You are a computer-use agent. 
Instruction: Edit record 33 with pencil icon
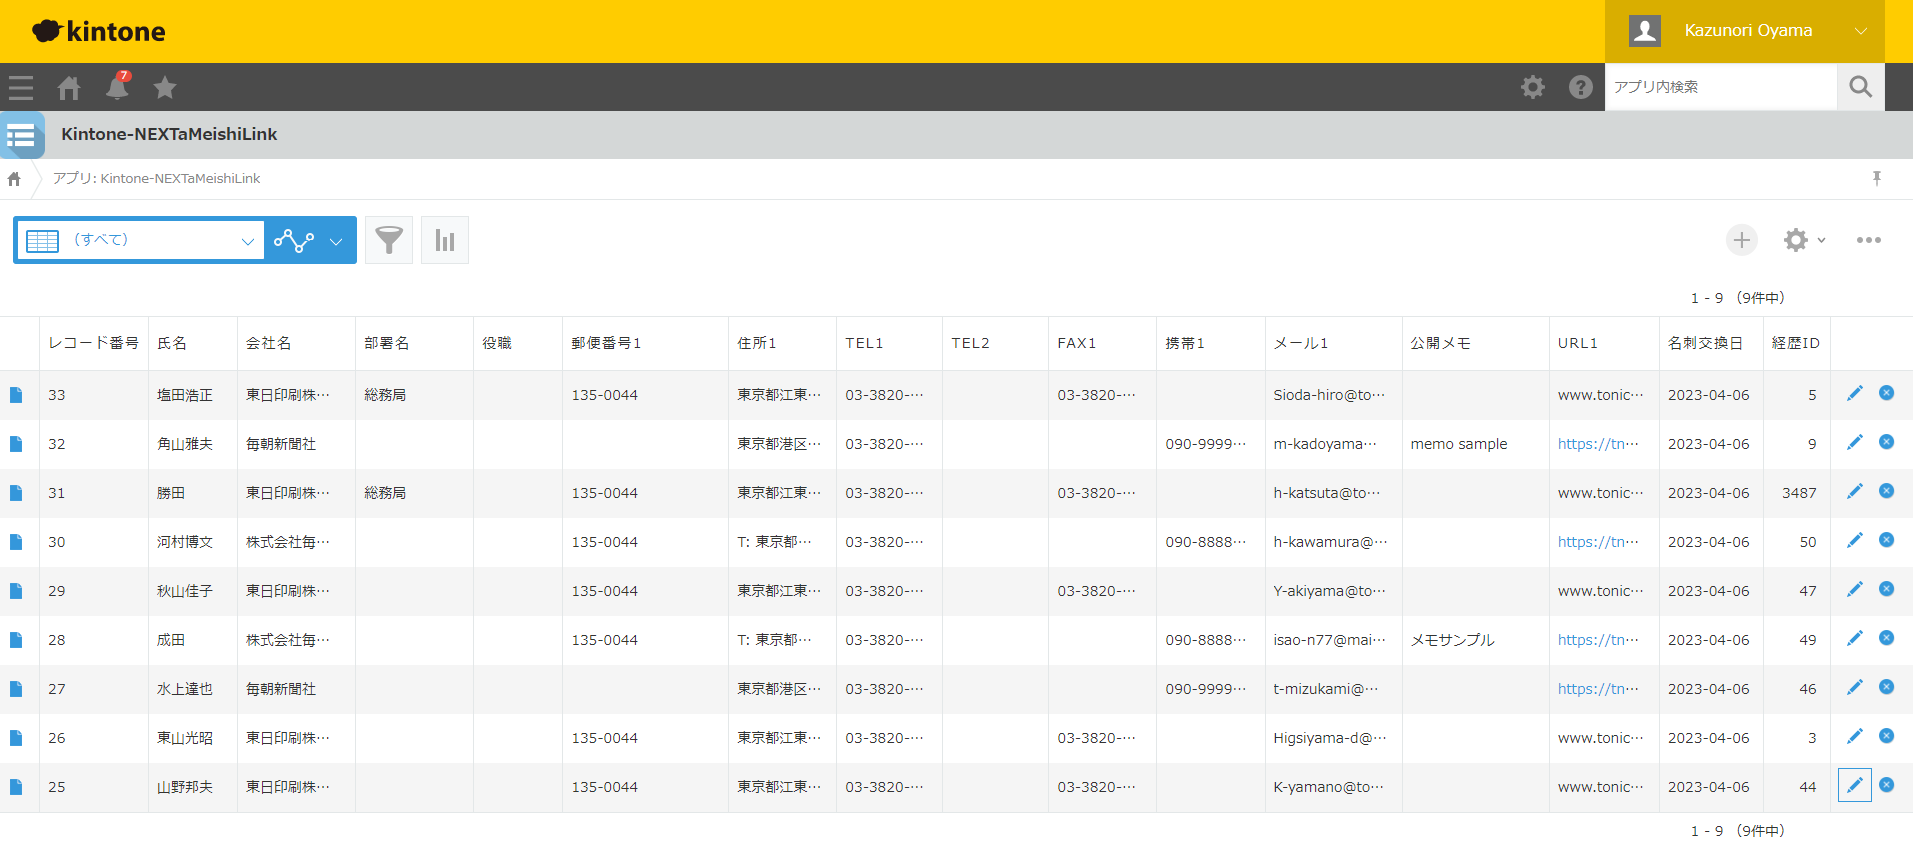pyautogui.click(x=1854, y=394)
